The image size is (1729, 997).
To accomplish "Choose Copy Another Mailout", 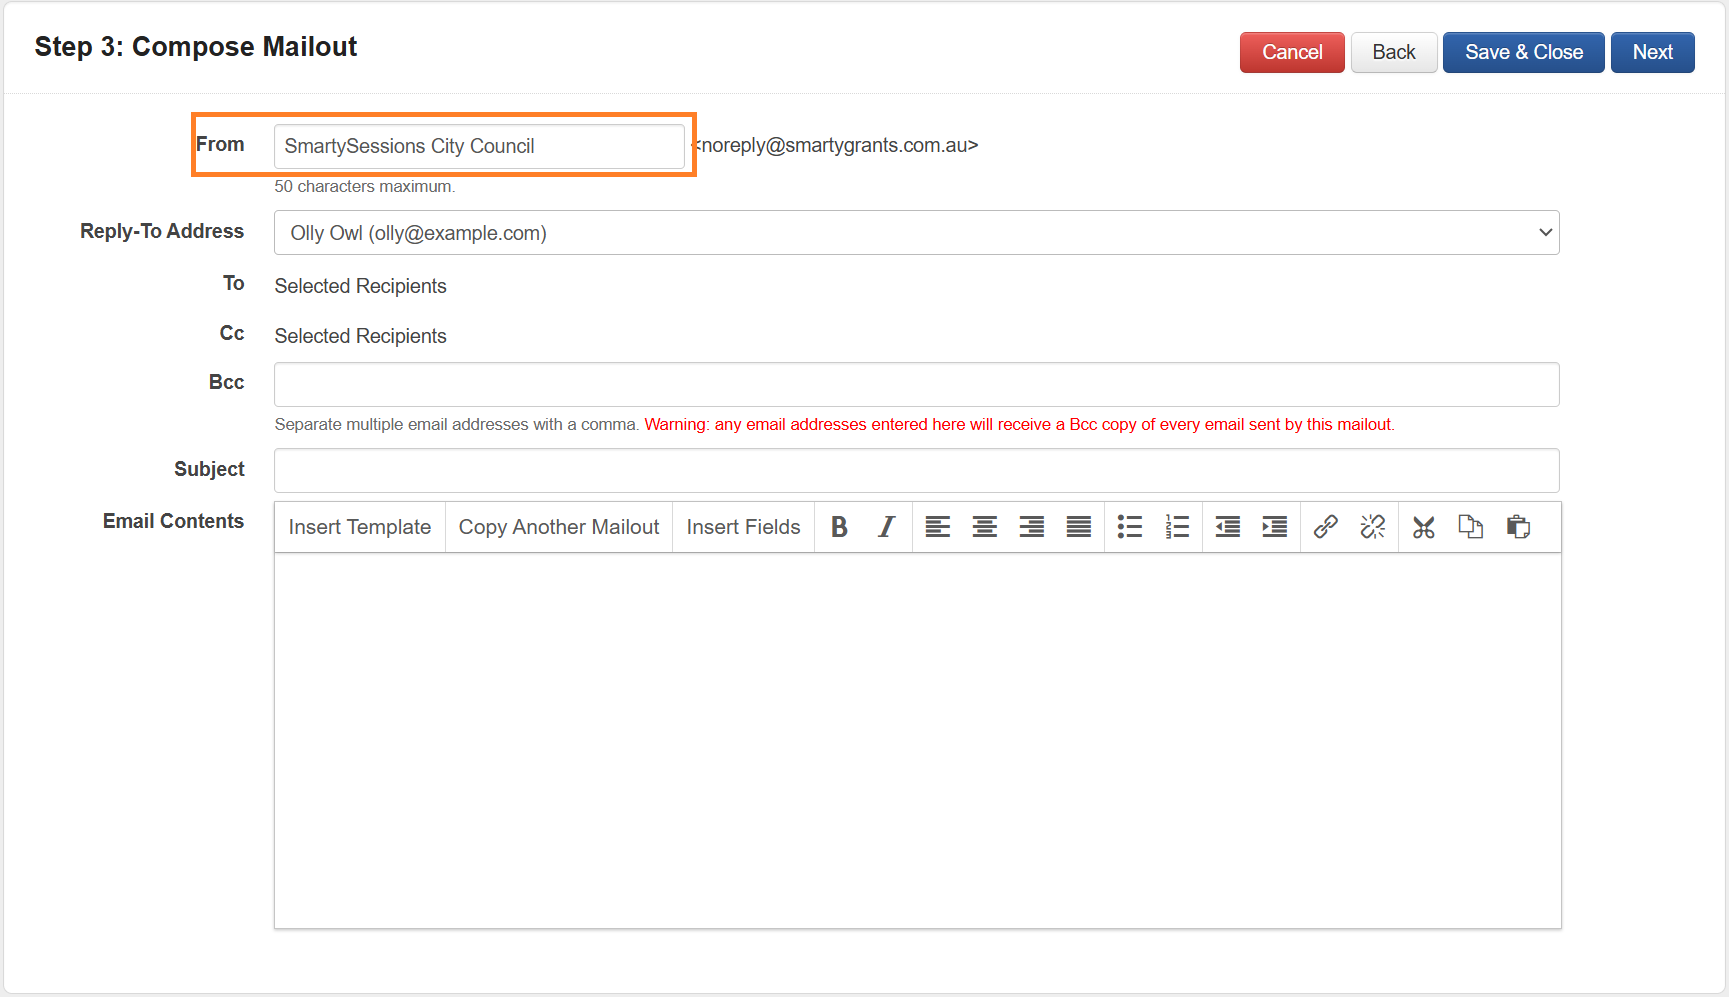I will pos(558,527).
